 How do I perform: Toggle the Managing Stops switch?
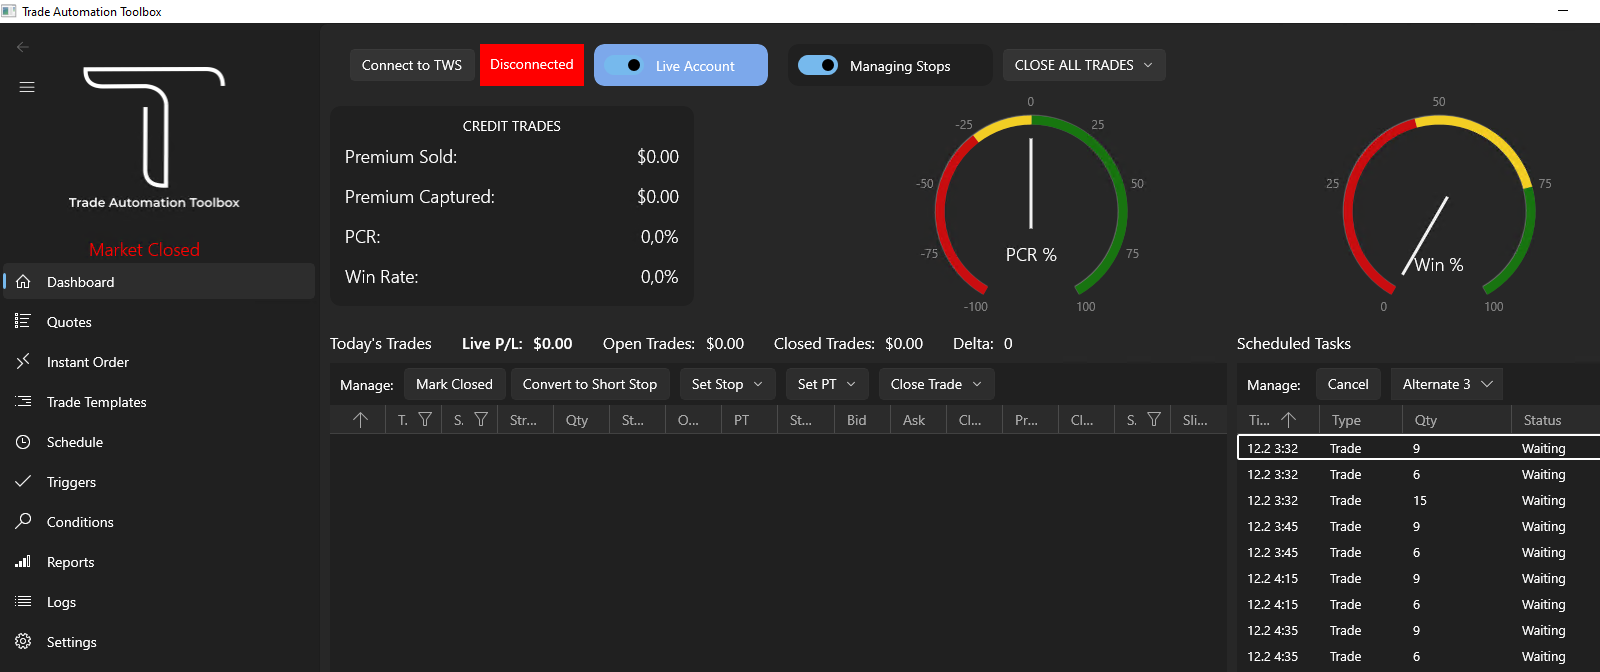[818, 66]
